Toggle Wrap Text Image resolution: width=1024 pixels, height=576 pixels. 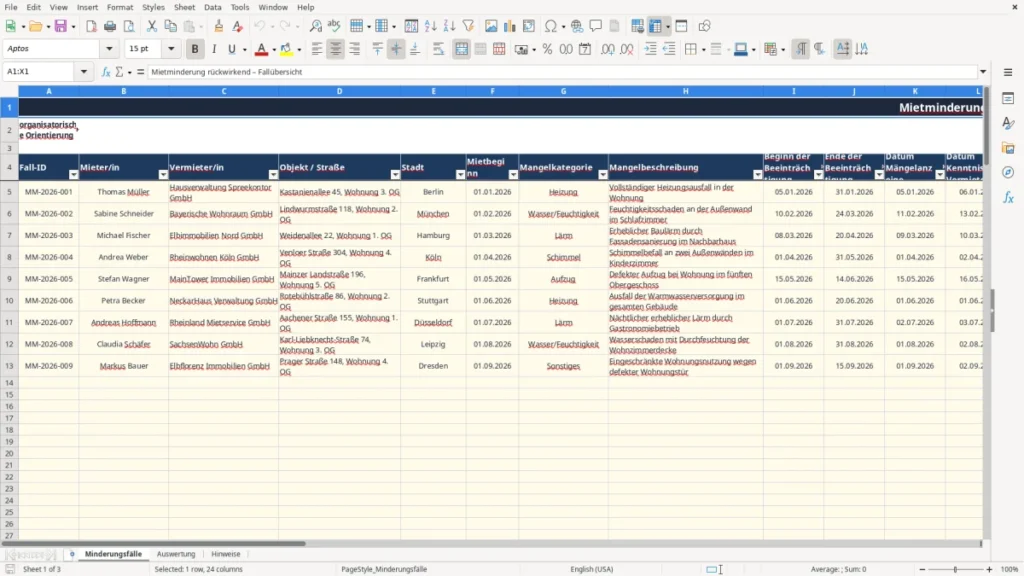pos(438,49)
